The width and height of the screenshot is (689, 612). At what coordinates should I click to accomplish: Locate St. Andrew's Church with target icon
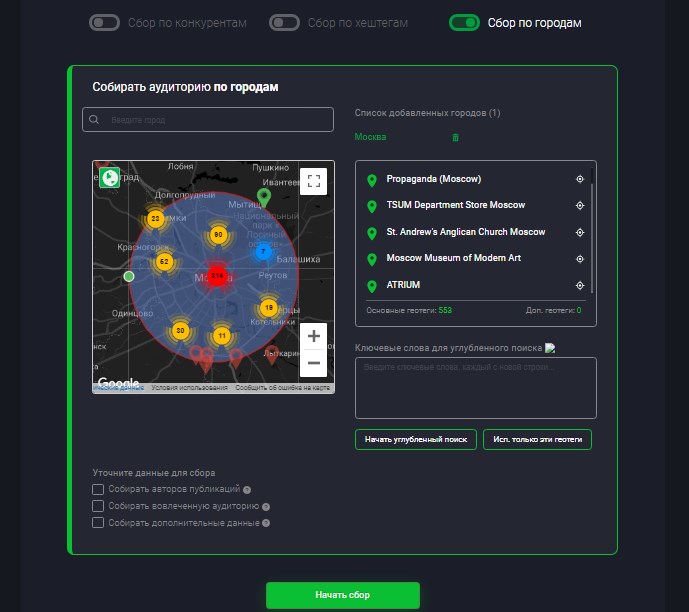coord(580,232)
